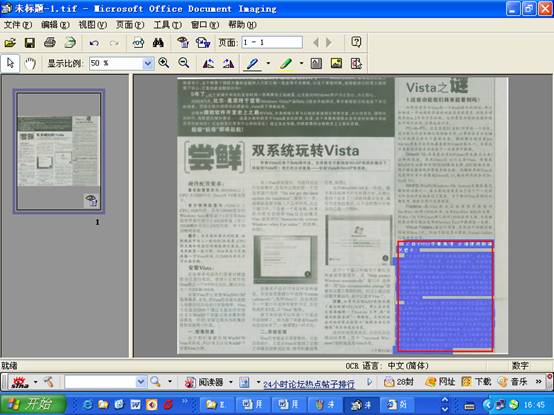The height and width of the screenshot is (415, 554).
Task: Go to the next page arrow
Action: point(329,43)
